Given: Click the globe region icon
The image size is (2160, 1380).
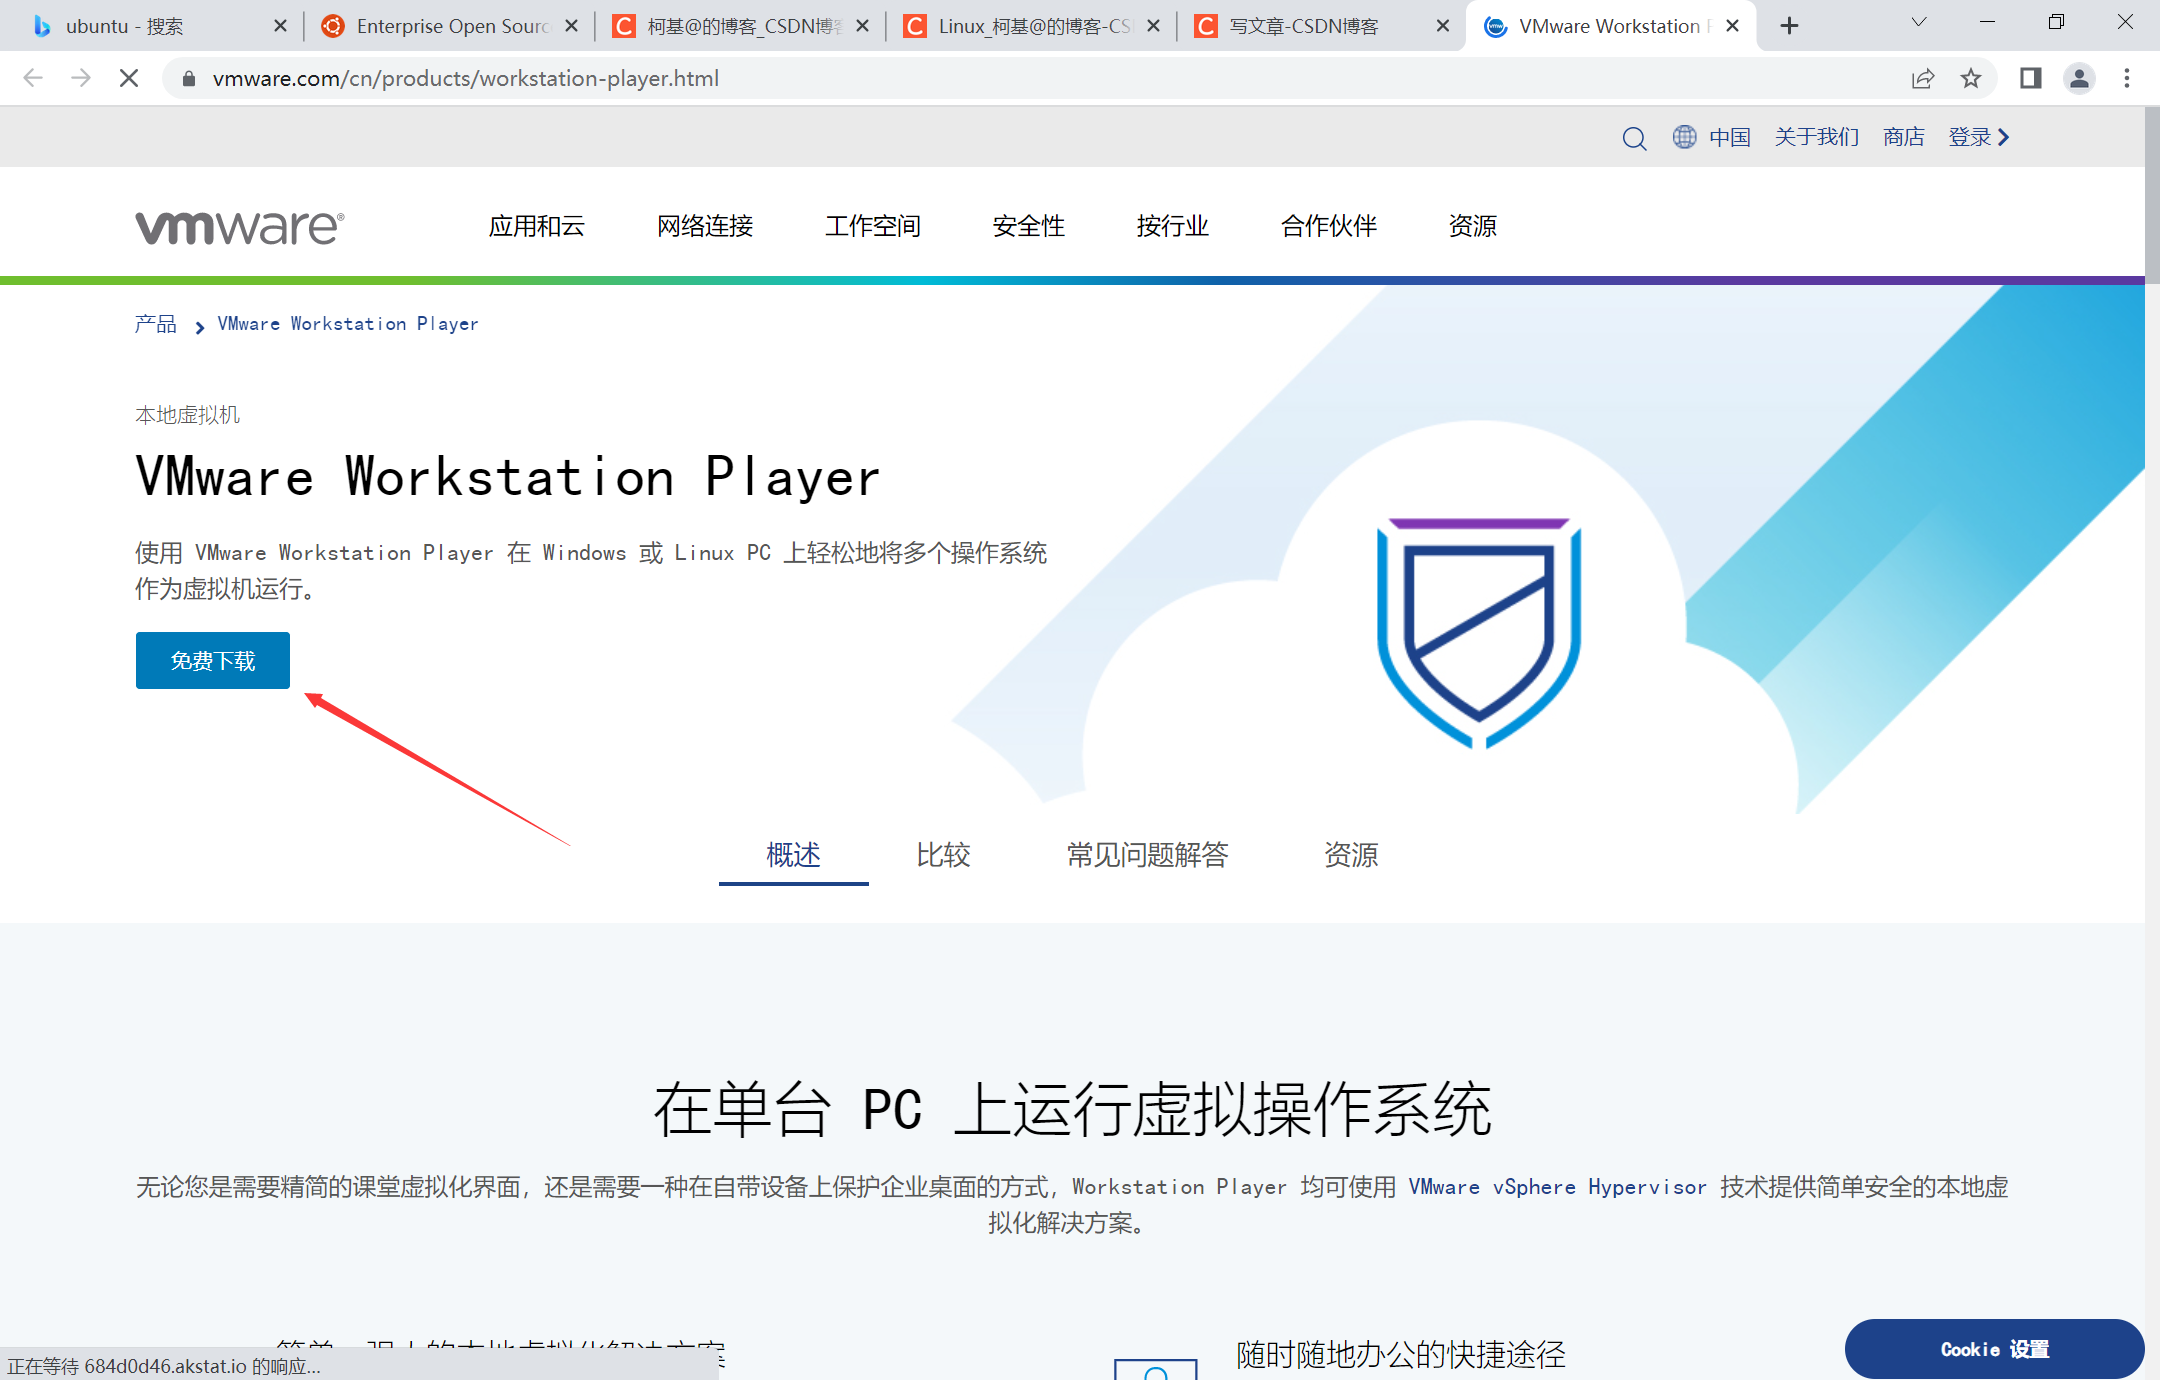Looking at the screenshot, I should pos(1684,137).
